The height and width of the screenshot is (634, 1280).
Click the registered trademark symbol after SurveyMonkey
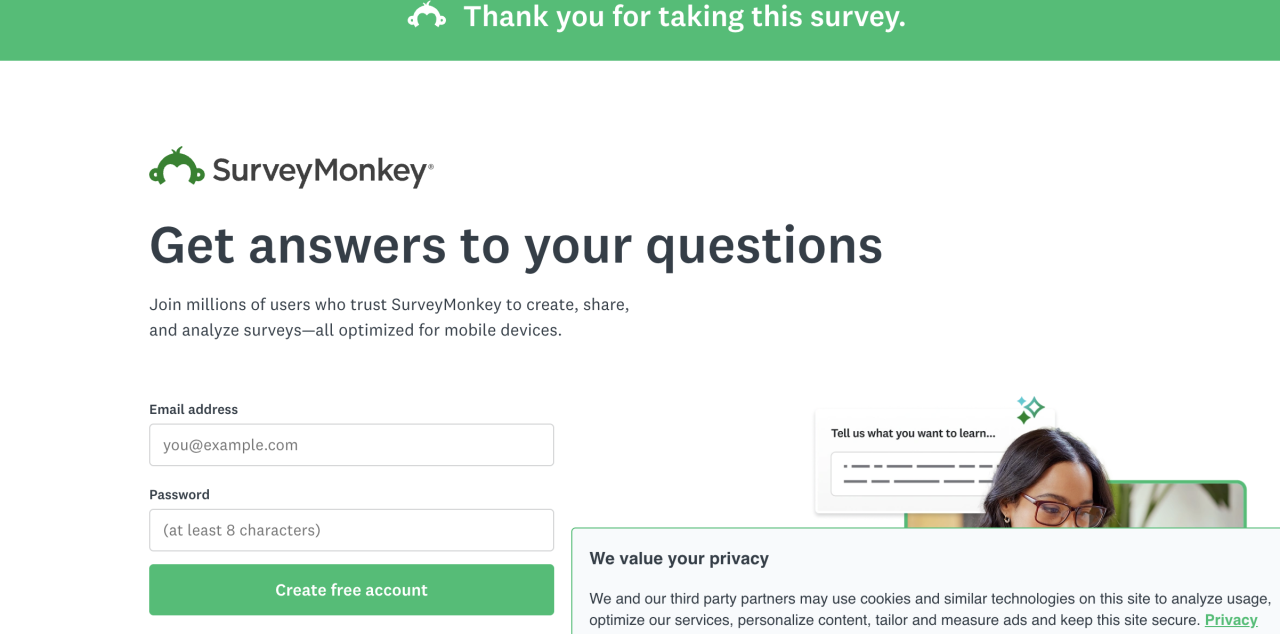431,165
